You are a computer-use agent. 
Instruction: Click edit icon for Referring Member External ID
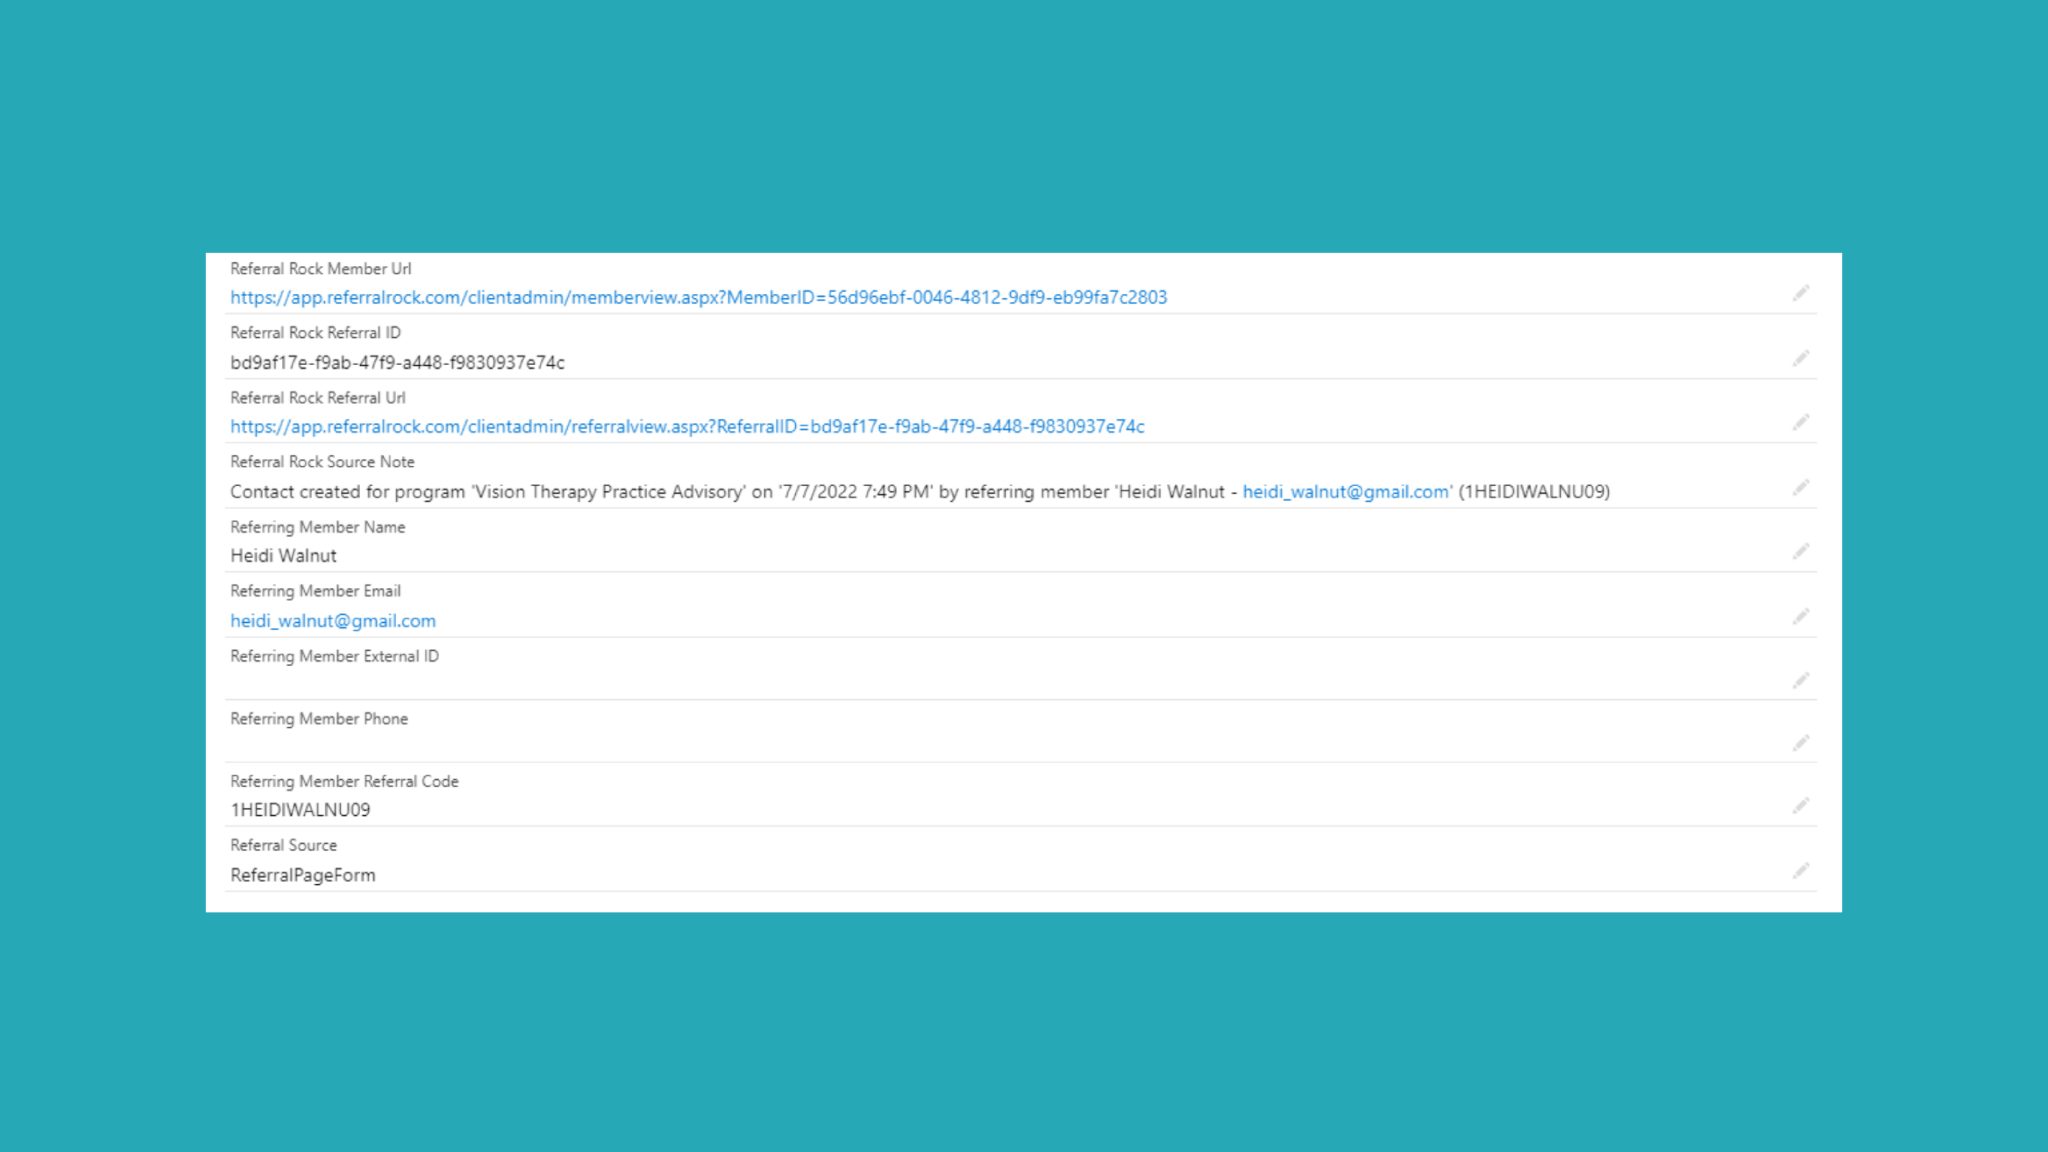pos(1802,679)
